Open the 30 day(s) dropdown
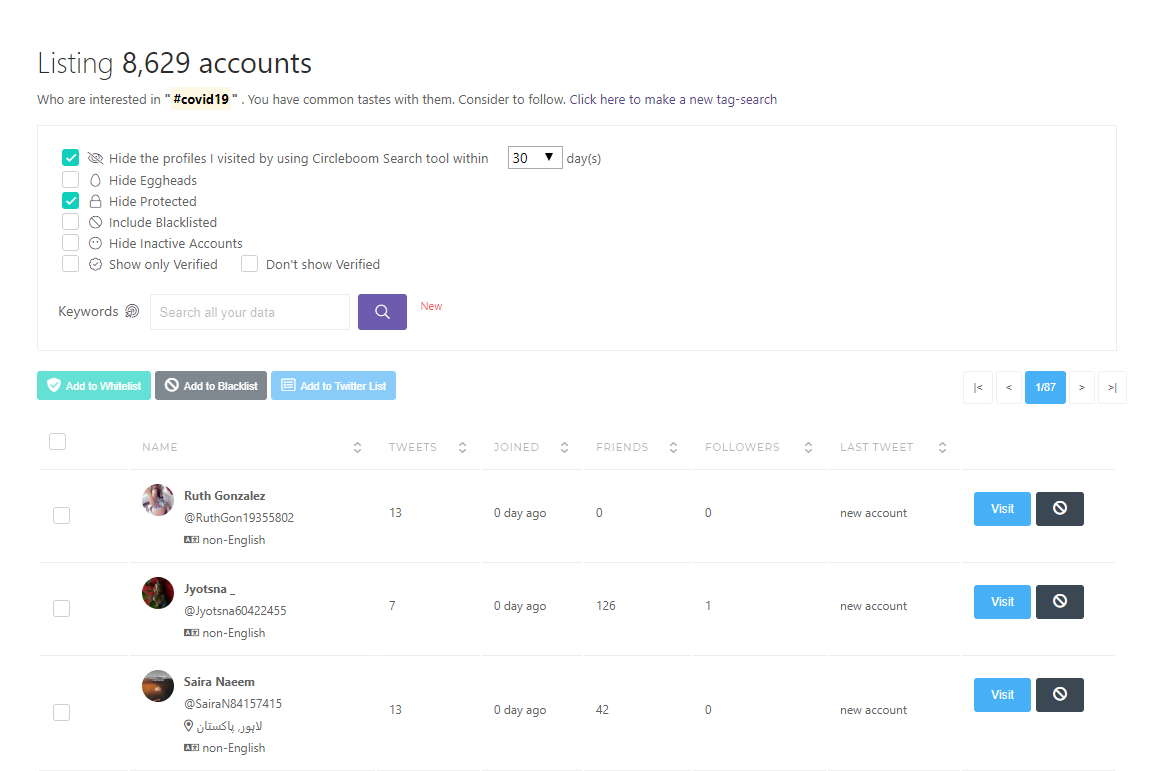The image size is (1166, 771). [535, 158]
